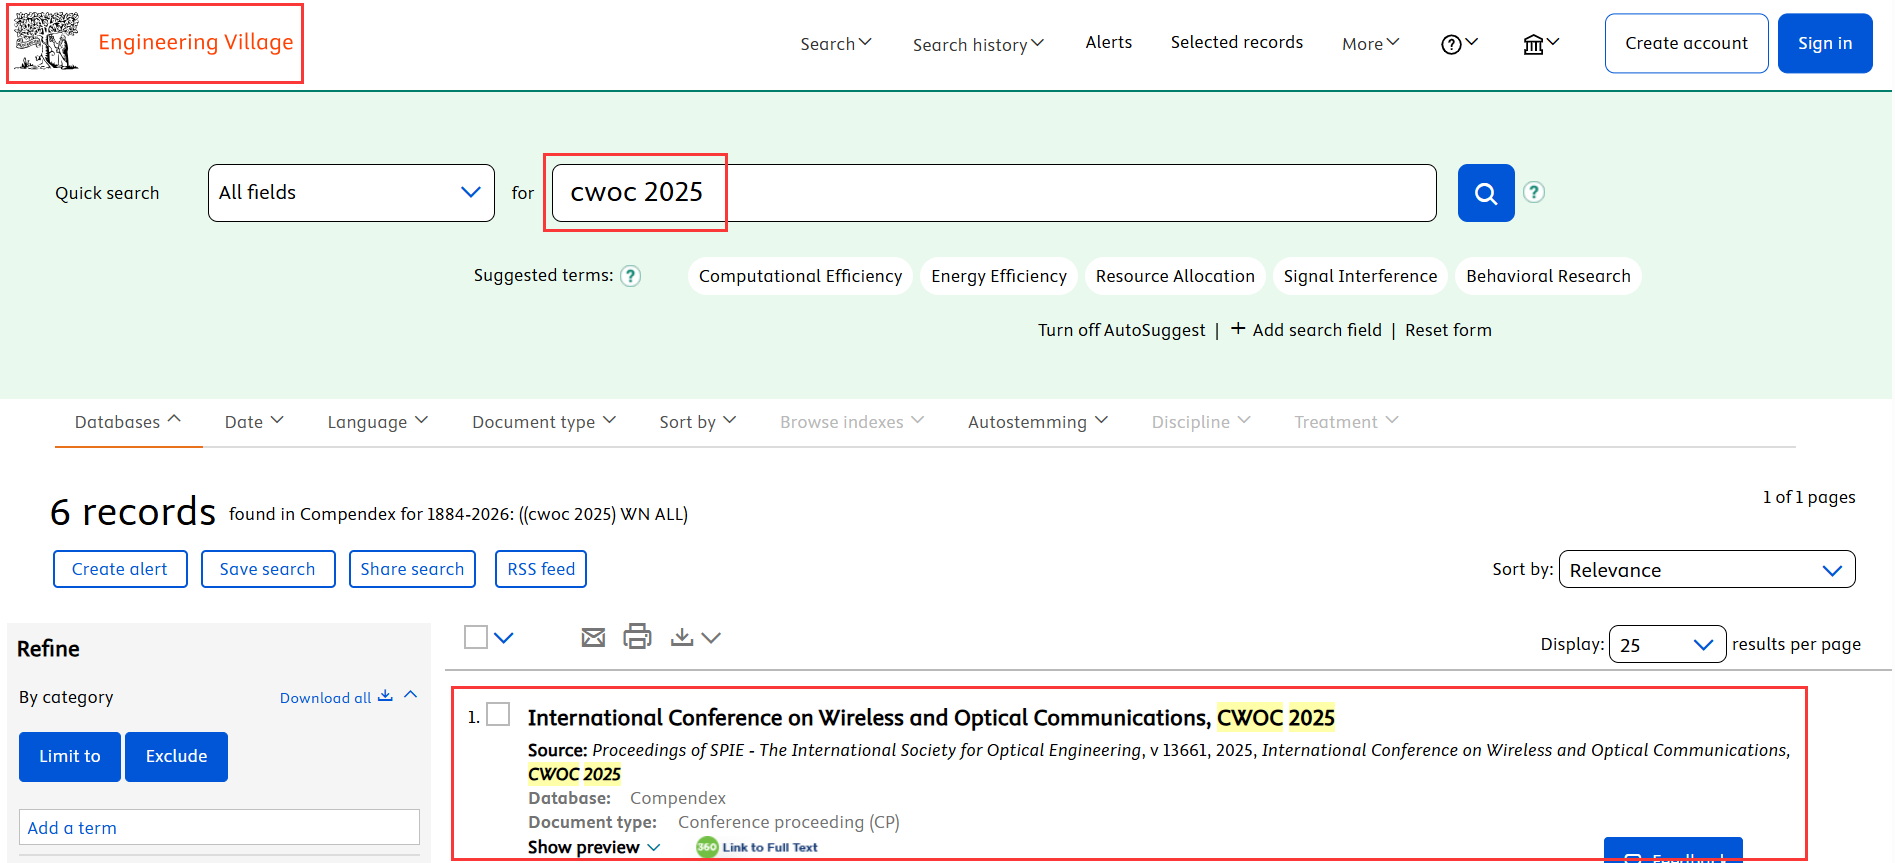Open the Sort by Relevance dropdown
This screenshot has height=863, width=1895.
tap(1706, 570)
